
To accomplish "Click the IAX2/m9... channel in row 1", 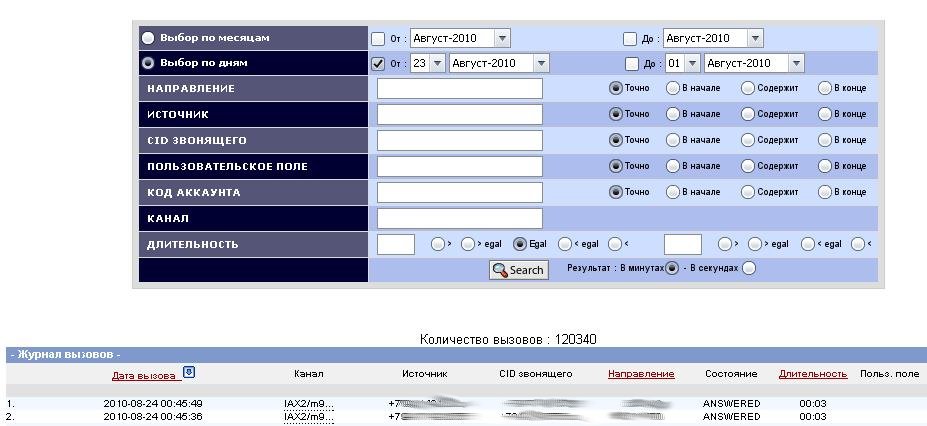I will [x=308, y=404].
